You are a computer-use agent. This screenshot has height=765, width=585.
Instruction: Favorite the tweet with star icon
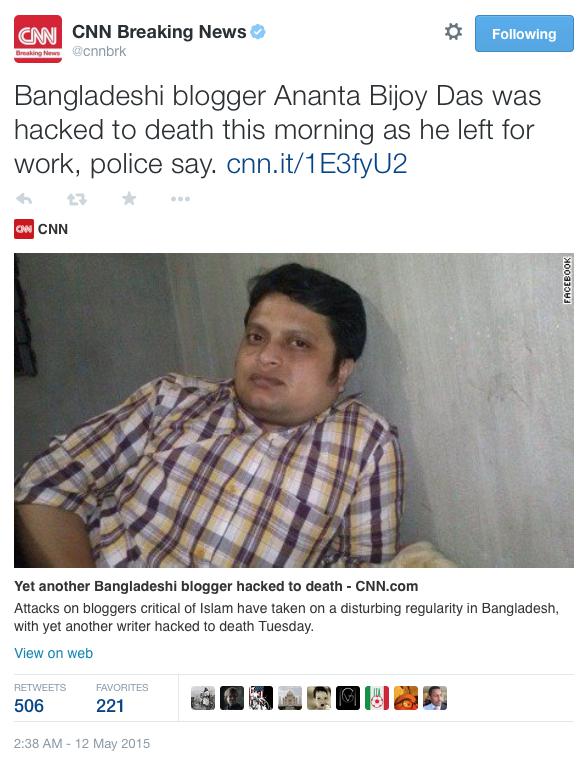point(129,198)
